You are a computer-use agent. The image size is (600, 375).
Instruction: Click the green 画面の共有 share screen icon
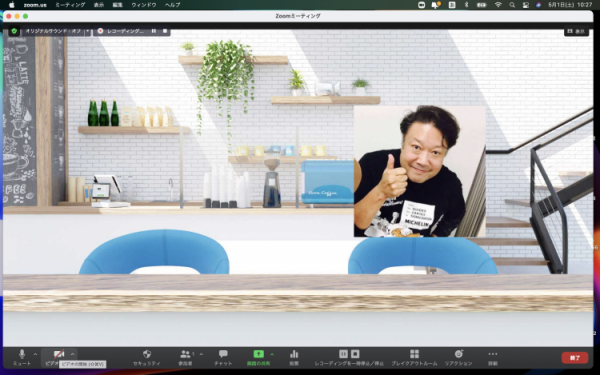click(259, 354)
